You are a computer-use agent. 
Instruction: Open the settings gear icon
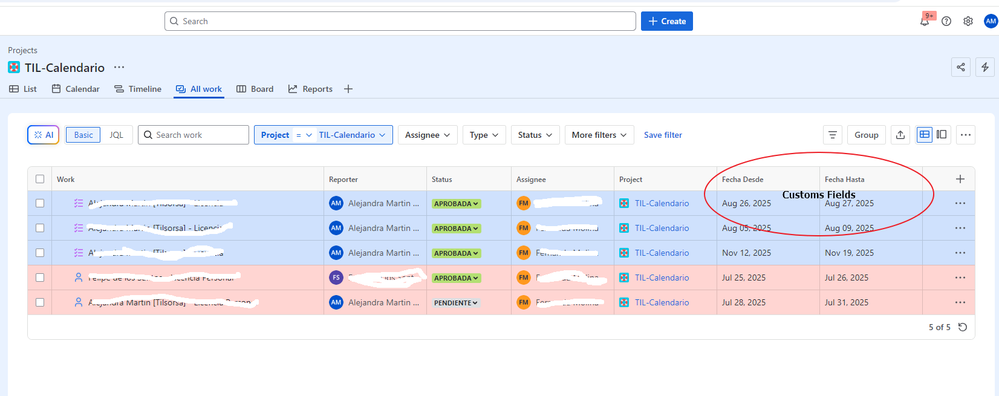pyautogui.click(x=968, y=21)
